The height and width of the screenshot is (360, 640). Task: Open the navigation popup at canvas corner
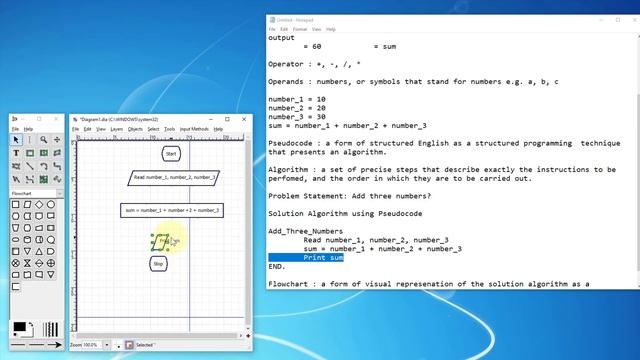(x=248, y=336)
